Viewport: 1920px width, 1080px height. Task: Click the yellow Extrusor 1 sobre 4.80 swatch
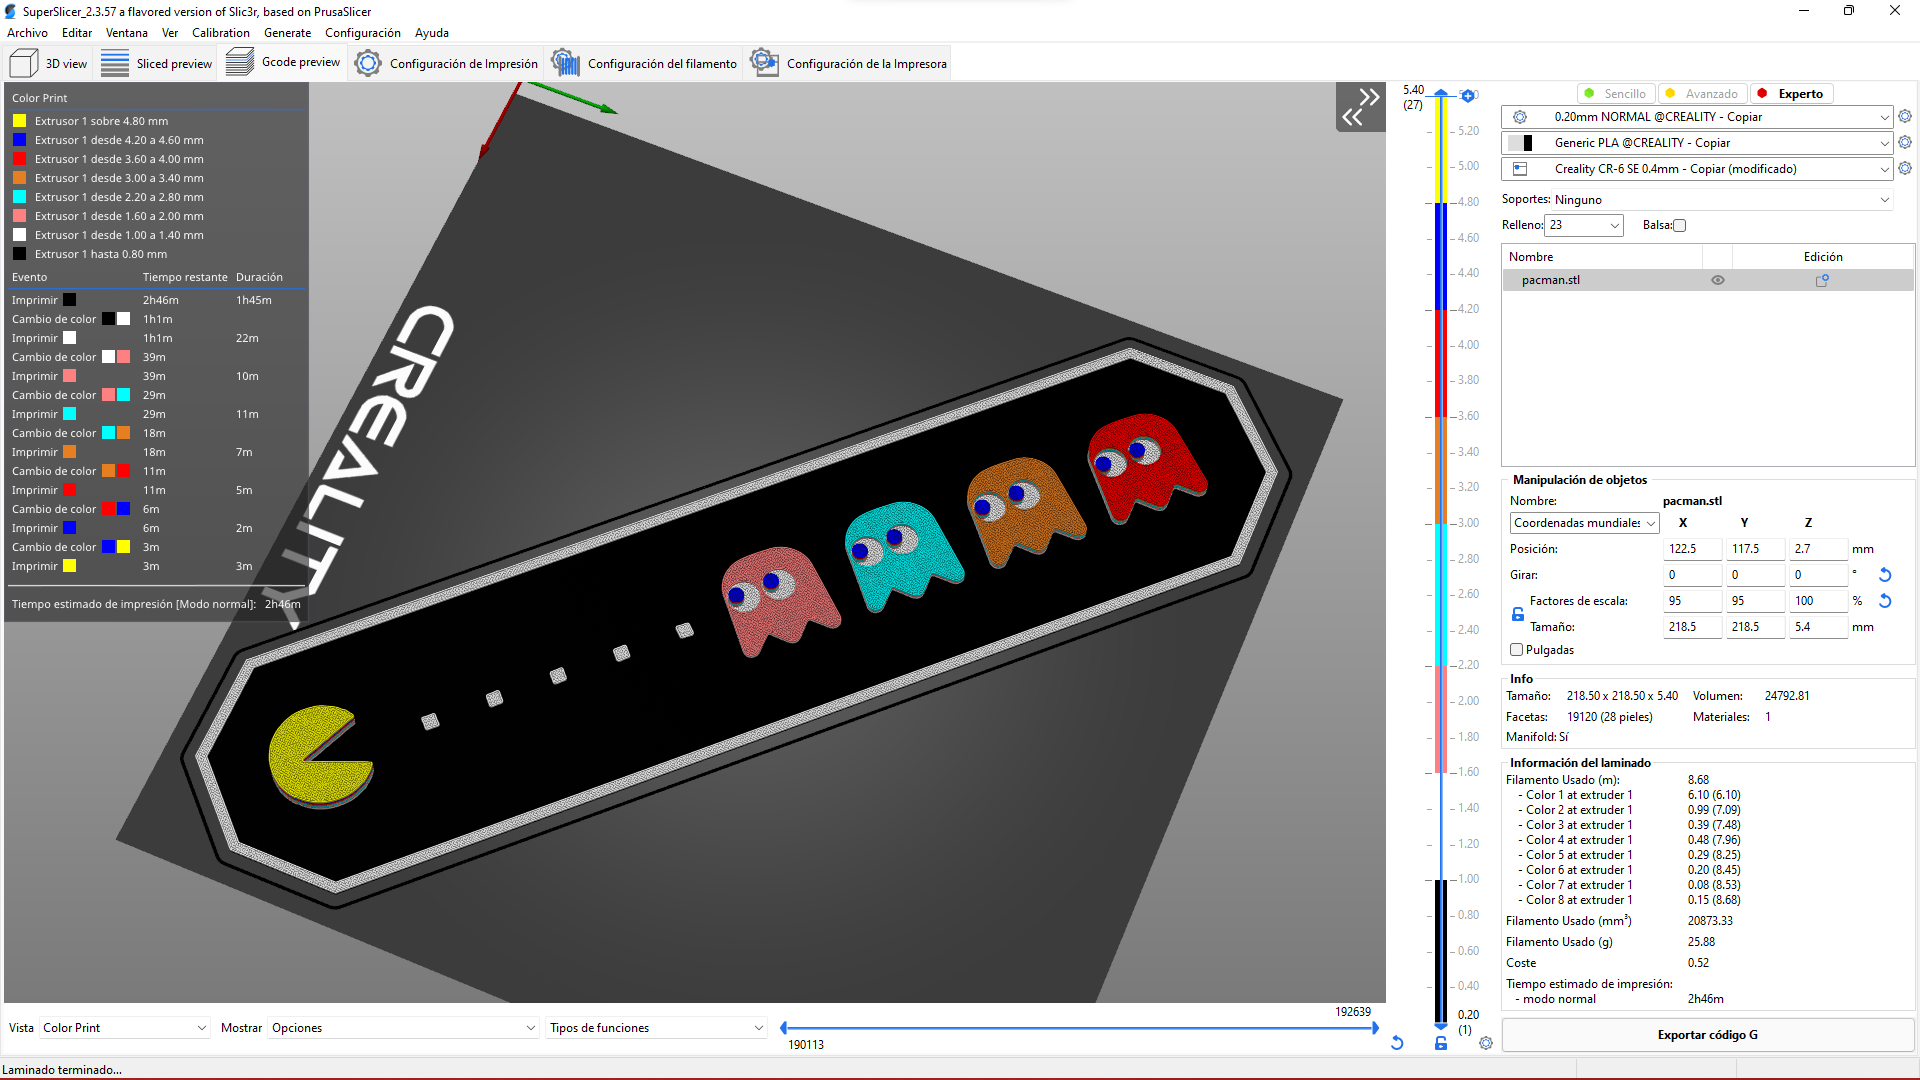click(x=19, y=121)
